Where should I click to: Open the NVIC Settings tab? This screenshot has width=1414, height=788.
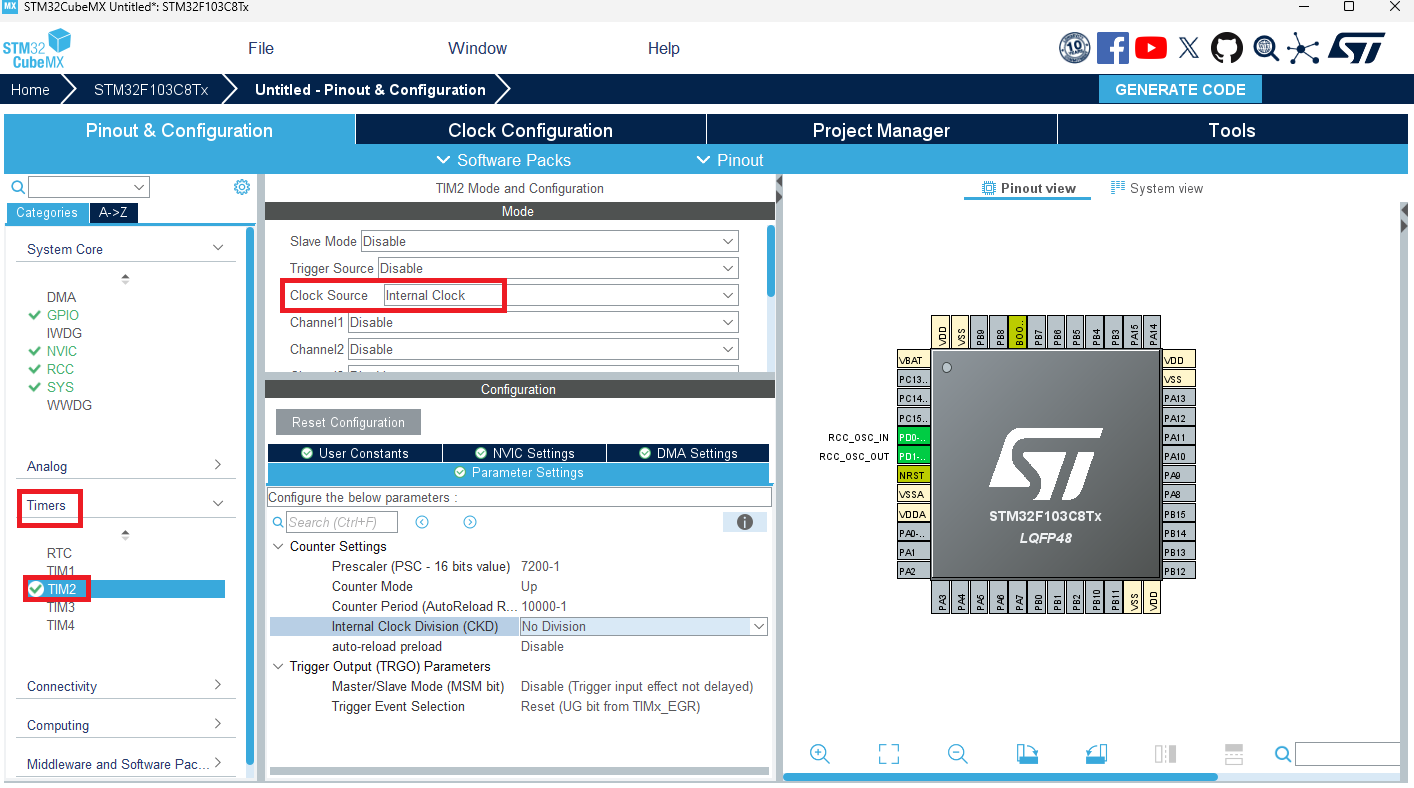tap(524, 453)
